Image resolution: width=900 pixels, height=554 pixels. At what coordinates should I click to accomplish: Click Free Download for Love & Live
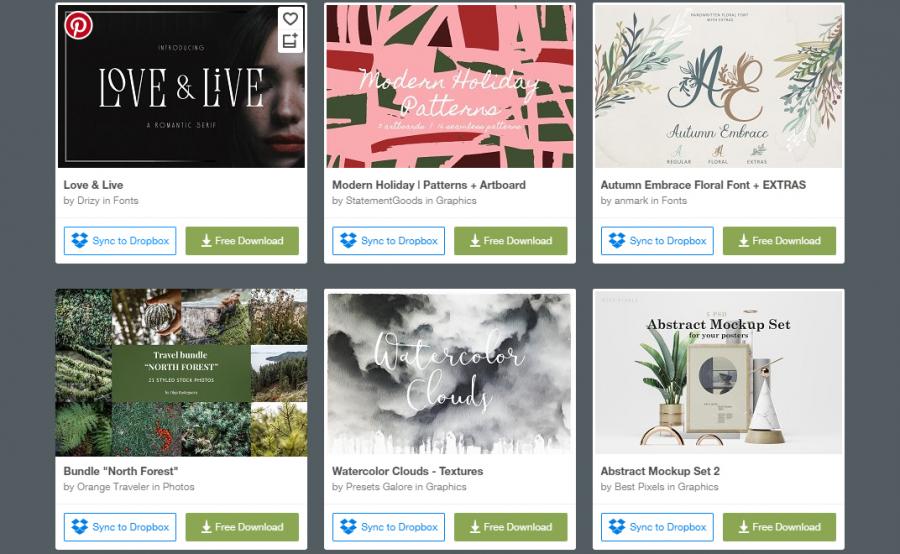(242, 241)
